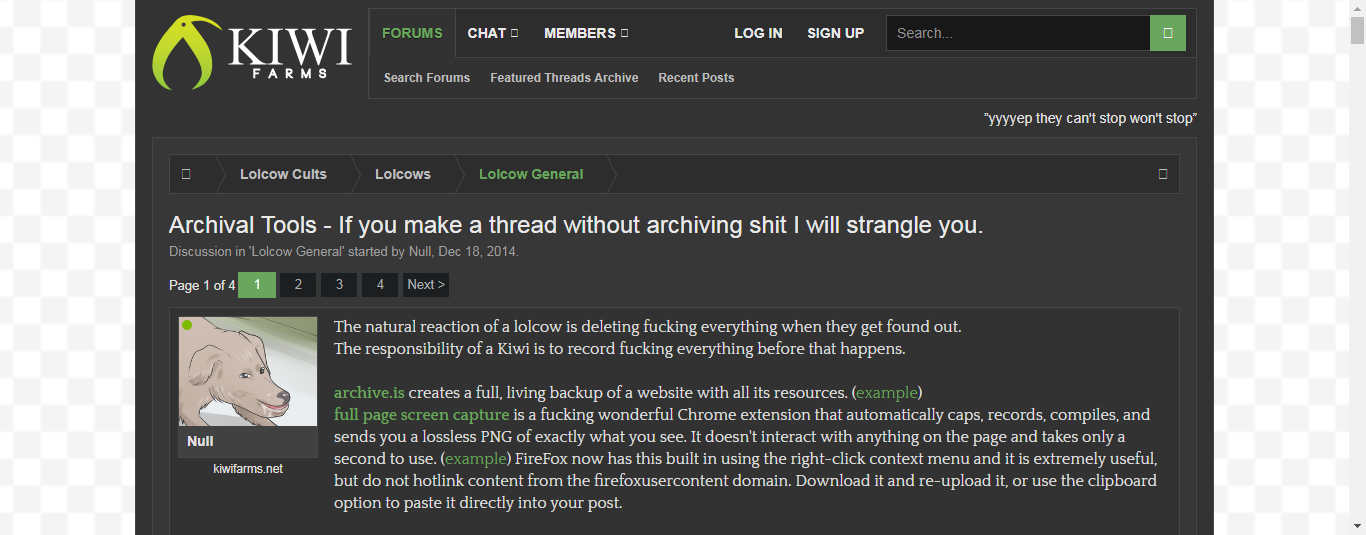
Task: Click the Archival Tools thread title
Action: coord(576,225)
